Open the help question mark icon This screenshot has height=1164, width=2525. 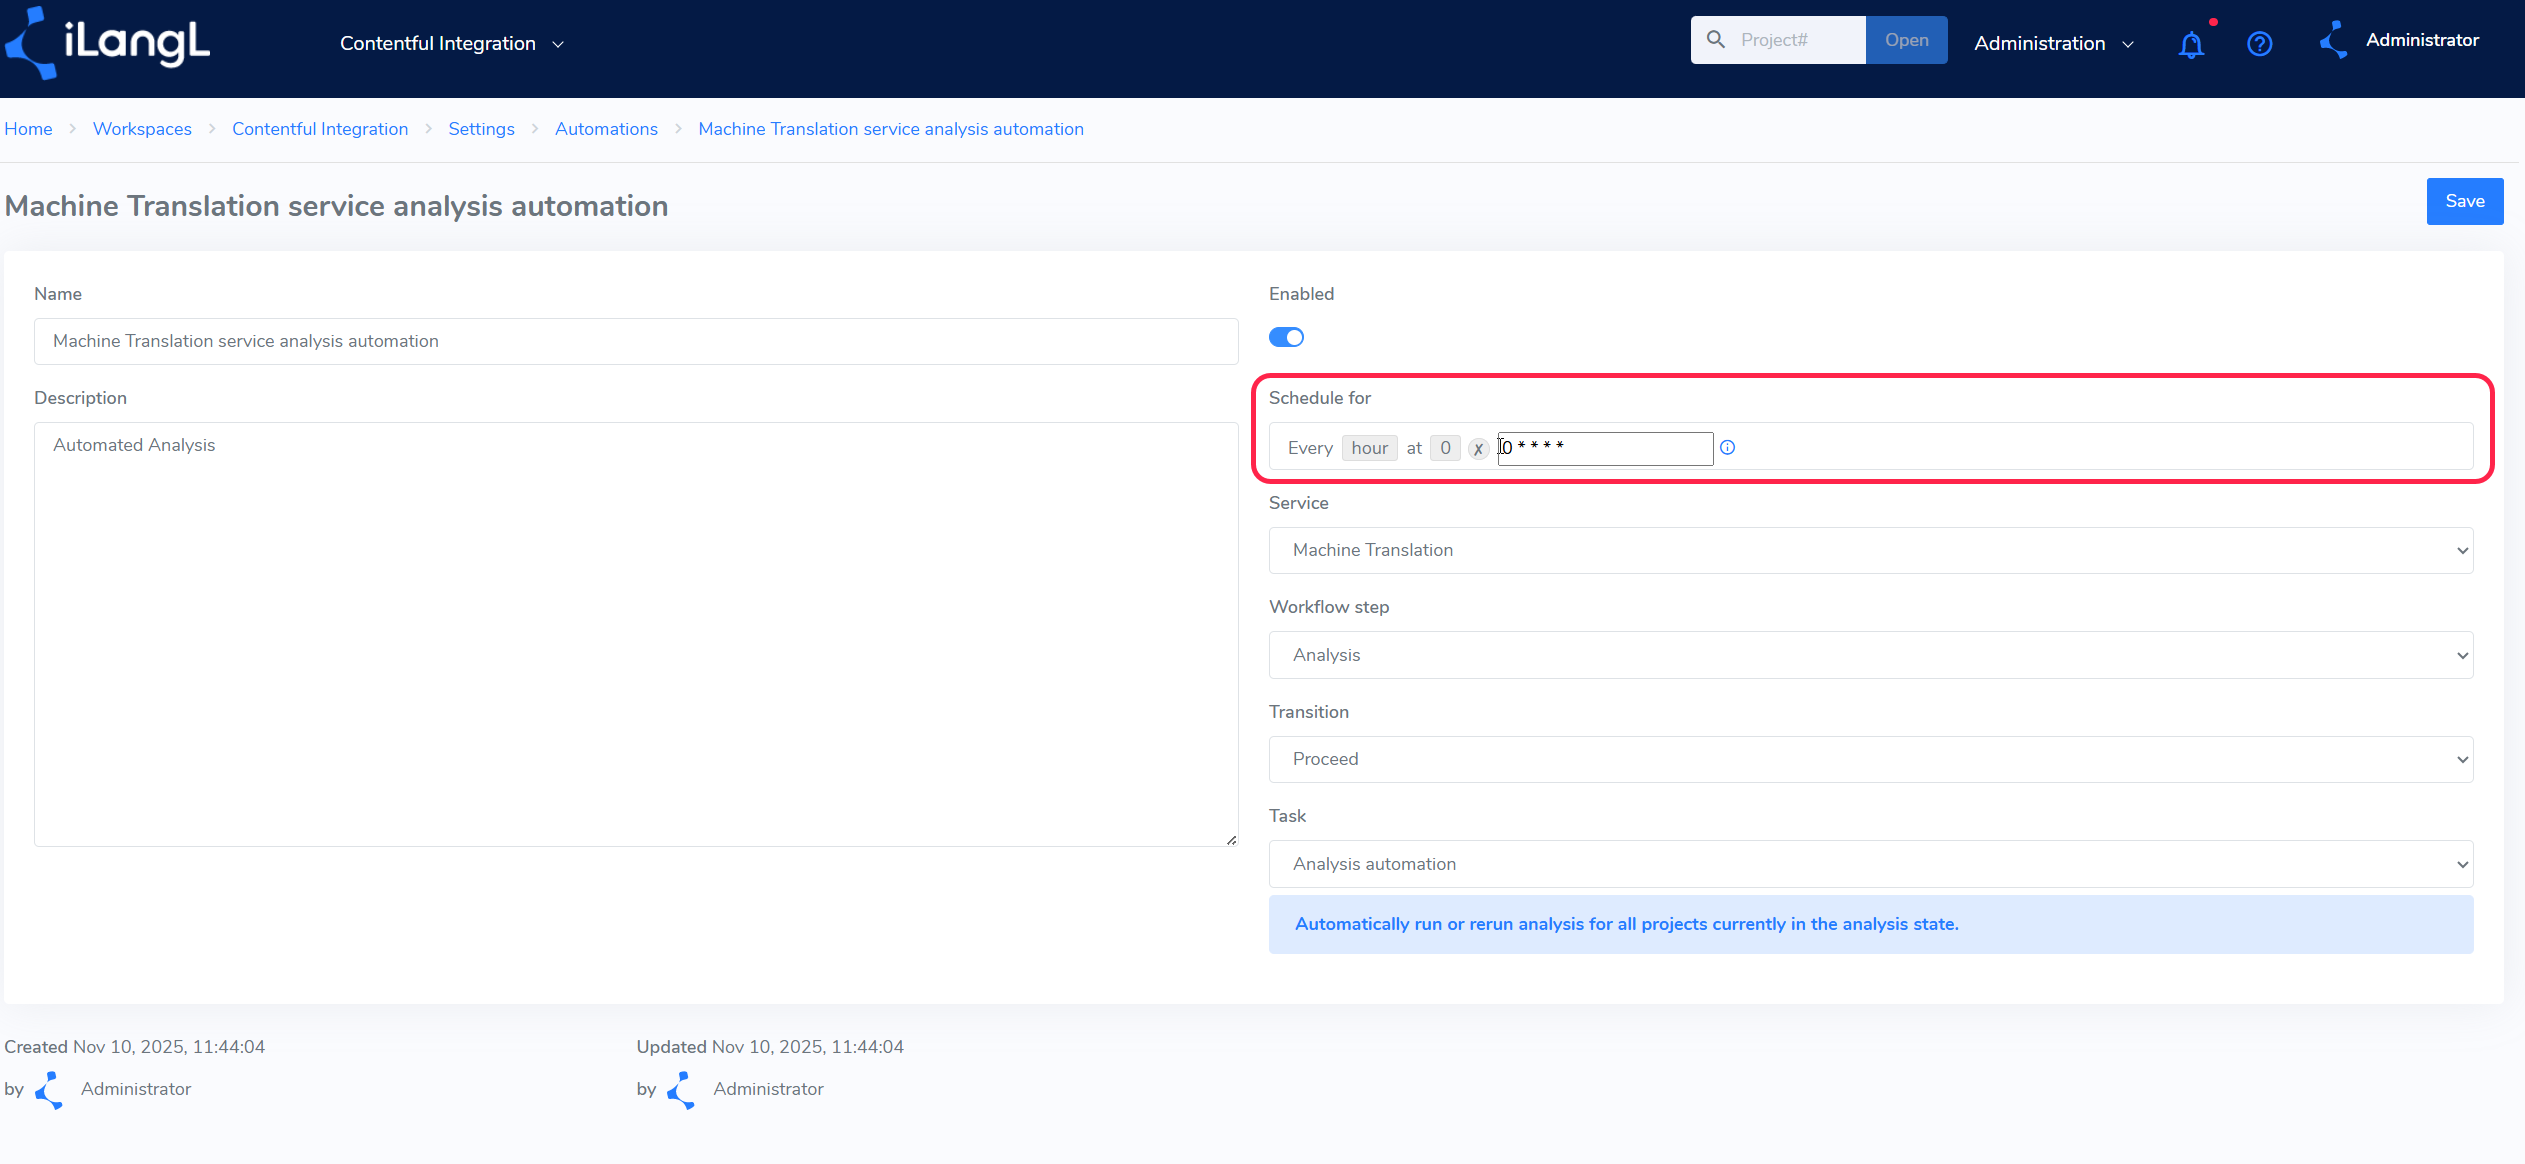click(2259, 44)
